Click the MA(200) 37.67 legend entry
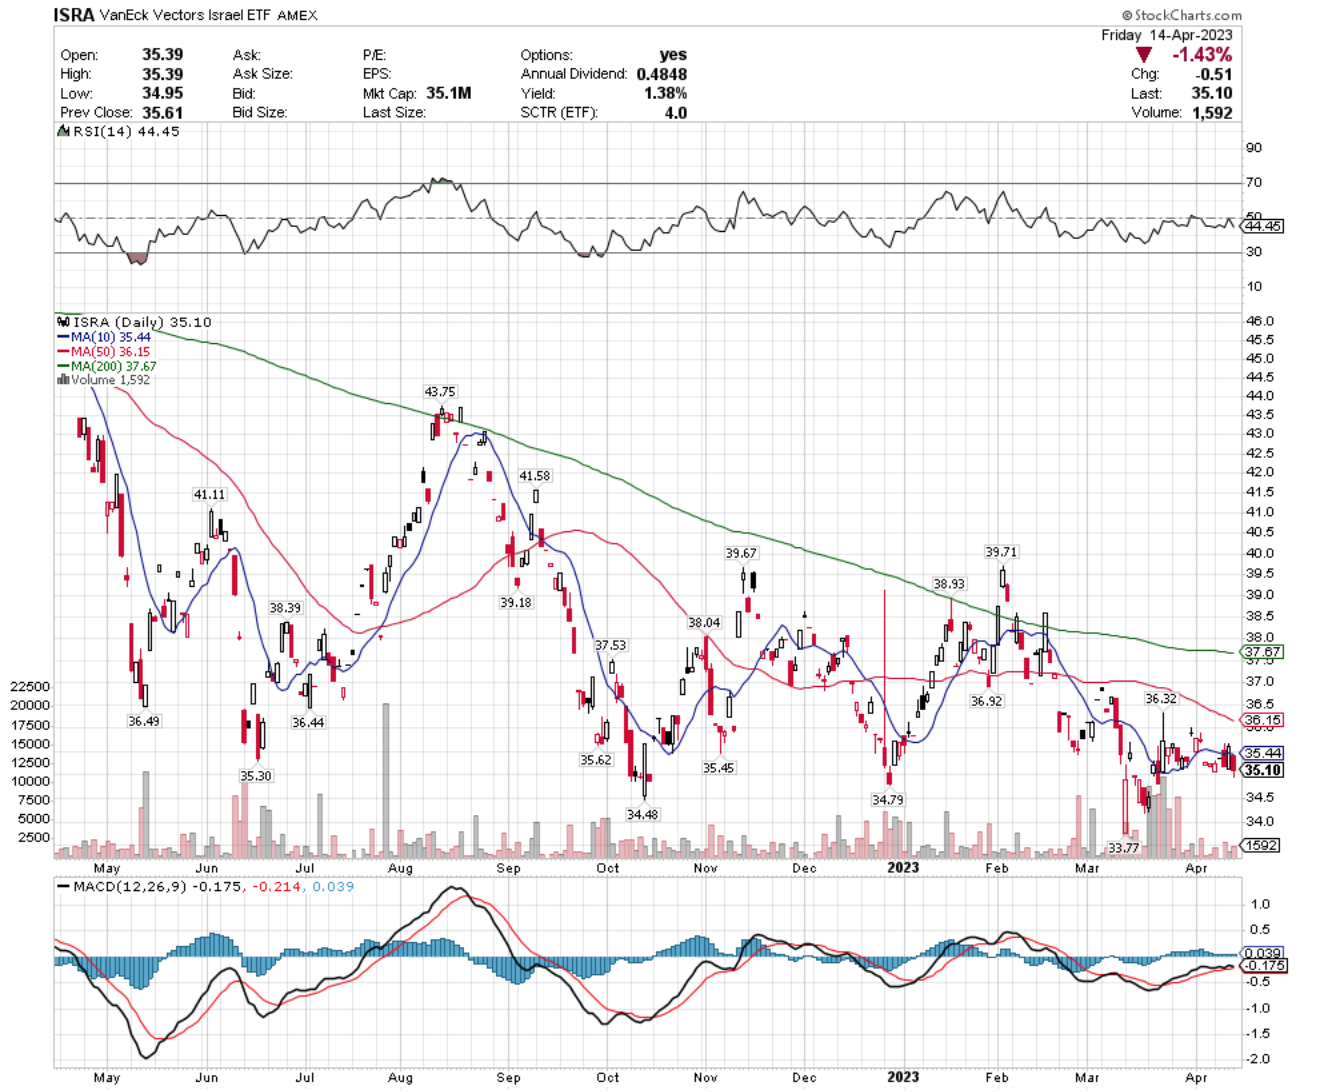Viewport: 1318px width, 1092px height. pos(107,366)
